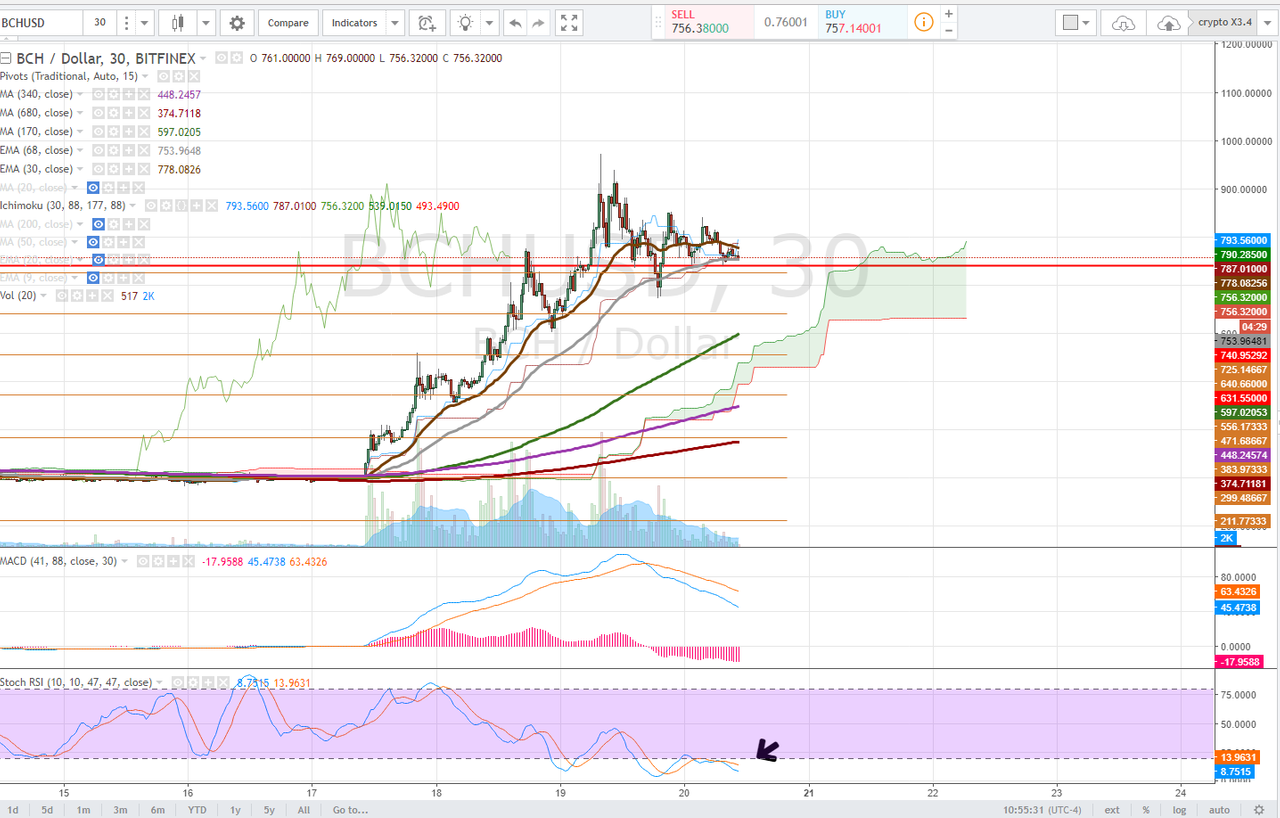Viewport: 1280px width, 818px height.
Task: Expand the publish idea dropdown arrow
Action: pyautogui.click(x=489, y=23)
